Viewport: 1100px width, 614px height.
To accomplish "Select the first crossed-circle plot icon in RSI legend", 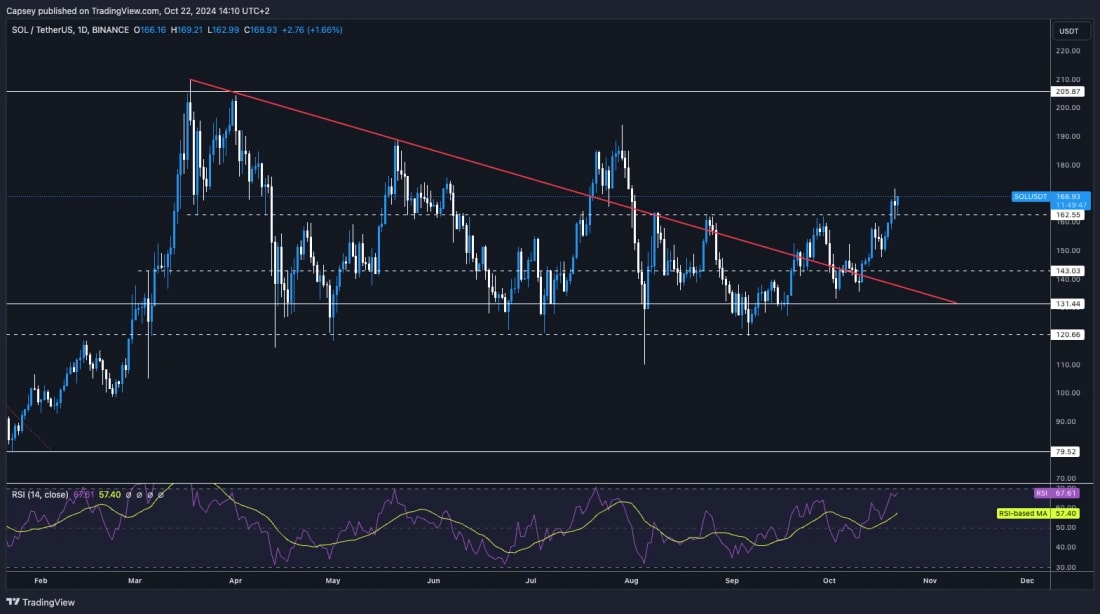I will pos(129,493).
